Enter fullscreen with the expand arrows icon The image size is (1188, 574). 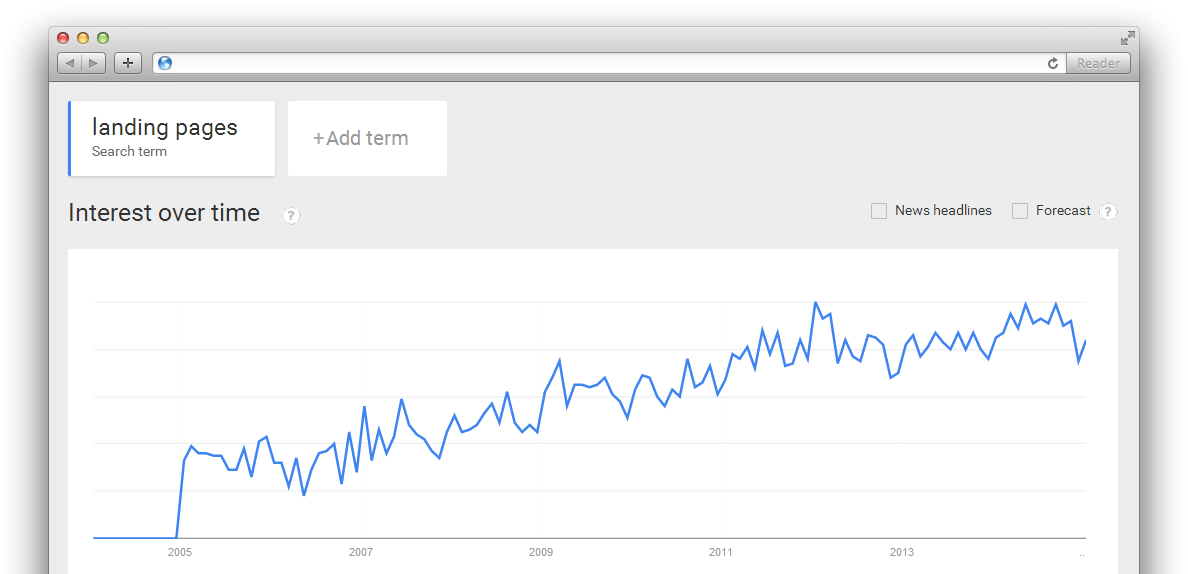point(1128,38)
